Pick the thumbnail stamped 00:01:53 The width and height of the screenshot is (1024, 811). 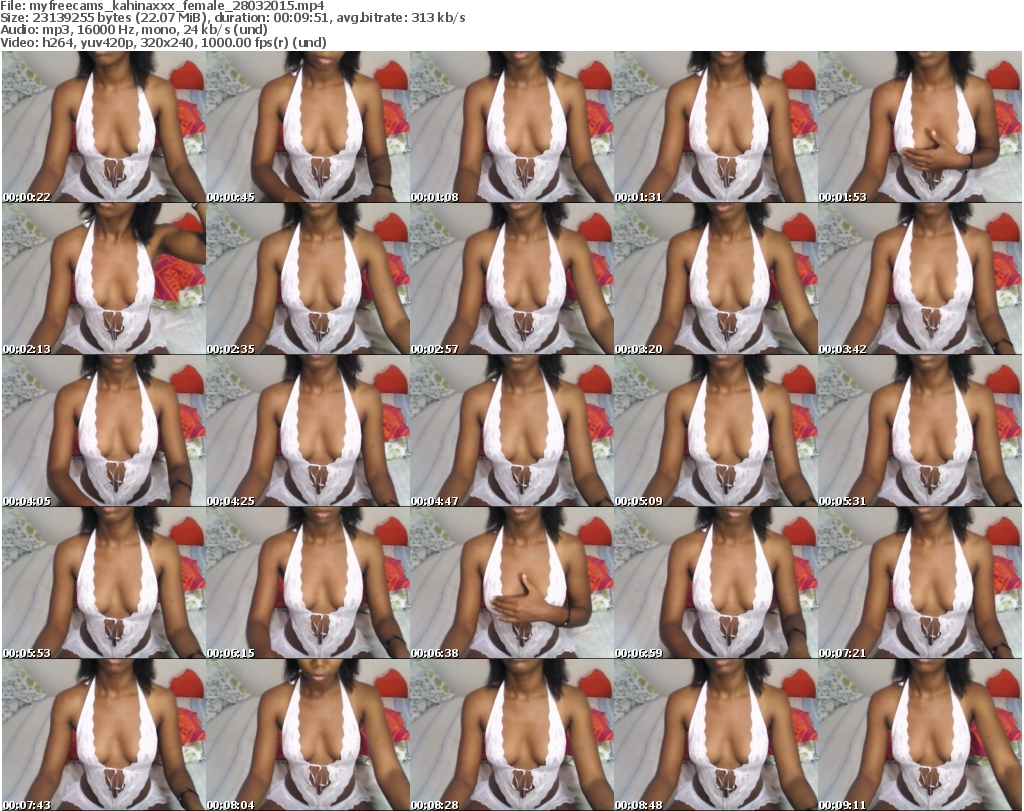click(920, 127)
